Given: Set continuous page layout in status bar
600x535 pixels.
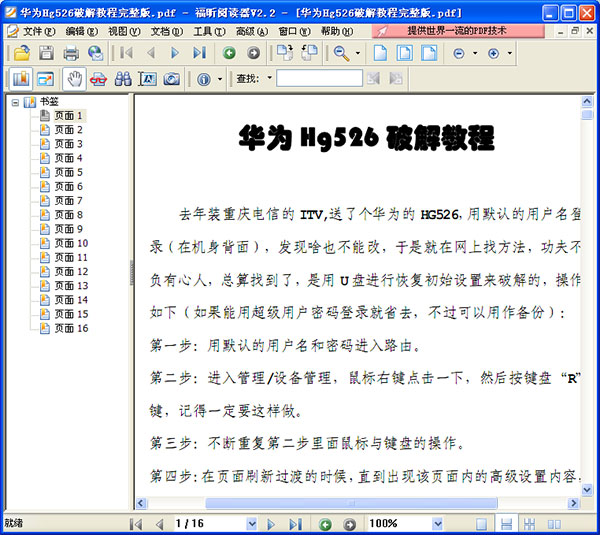Looking at the screenshot, I should (506, 524).
